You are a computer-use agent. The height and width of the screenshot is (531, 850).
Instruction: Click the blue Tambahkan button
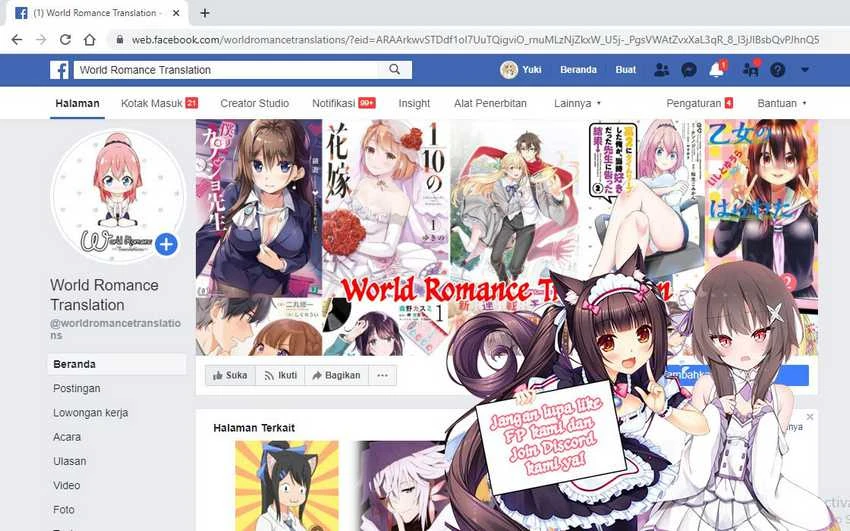tap(737, 375)
